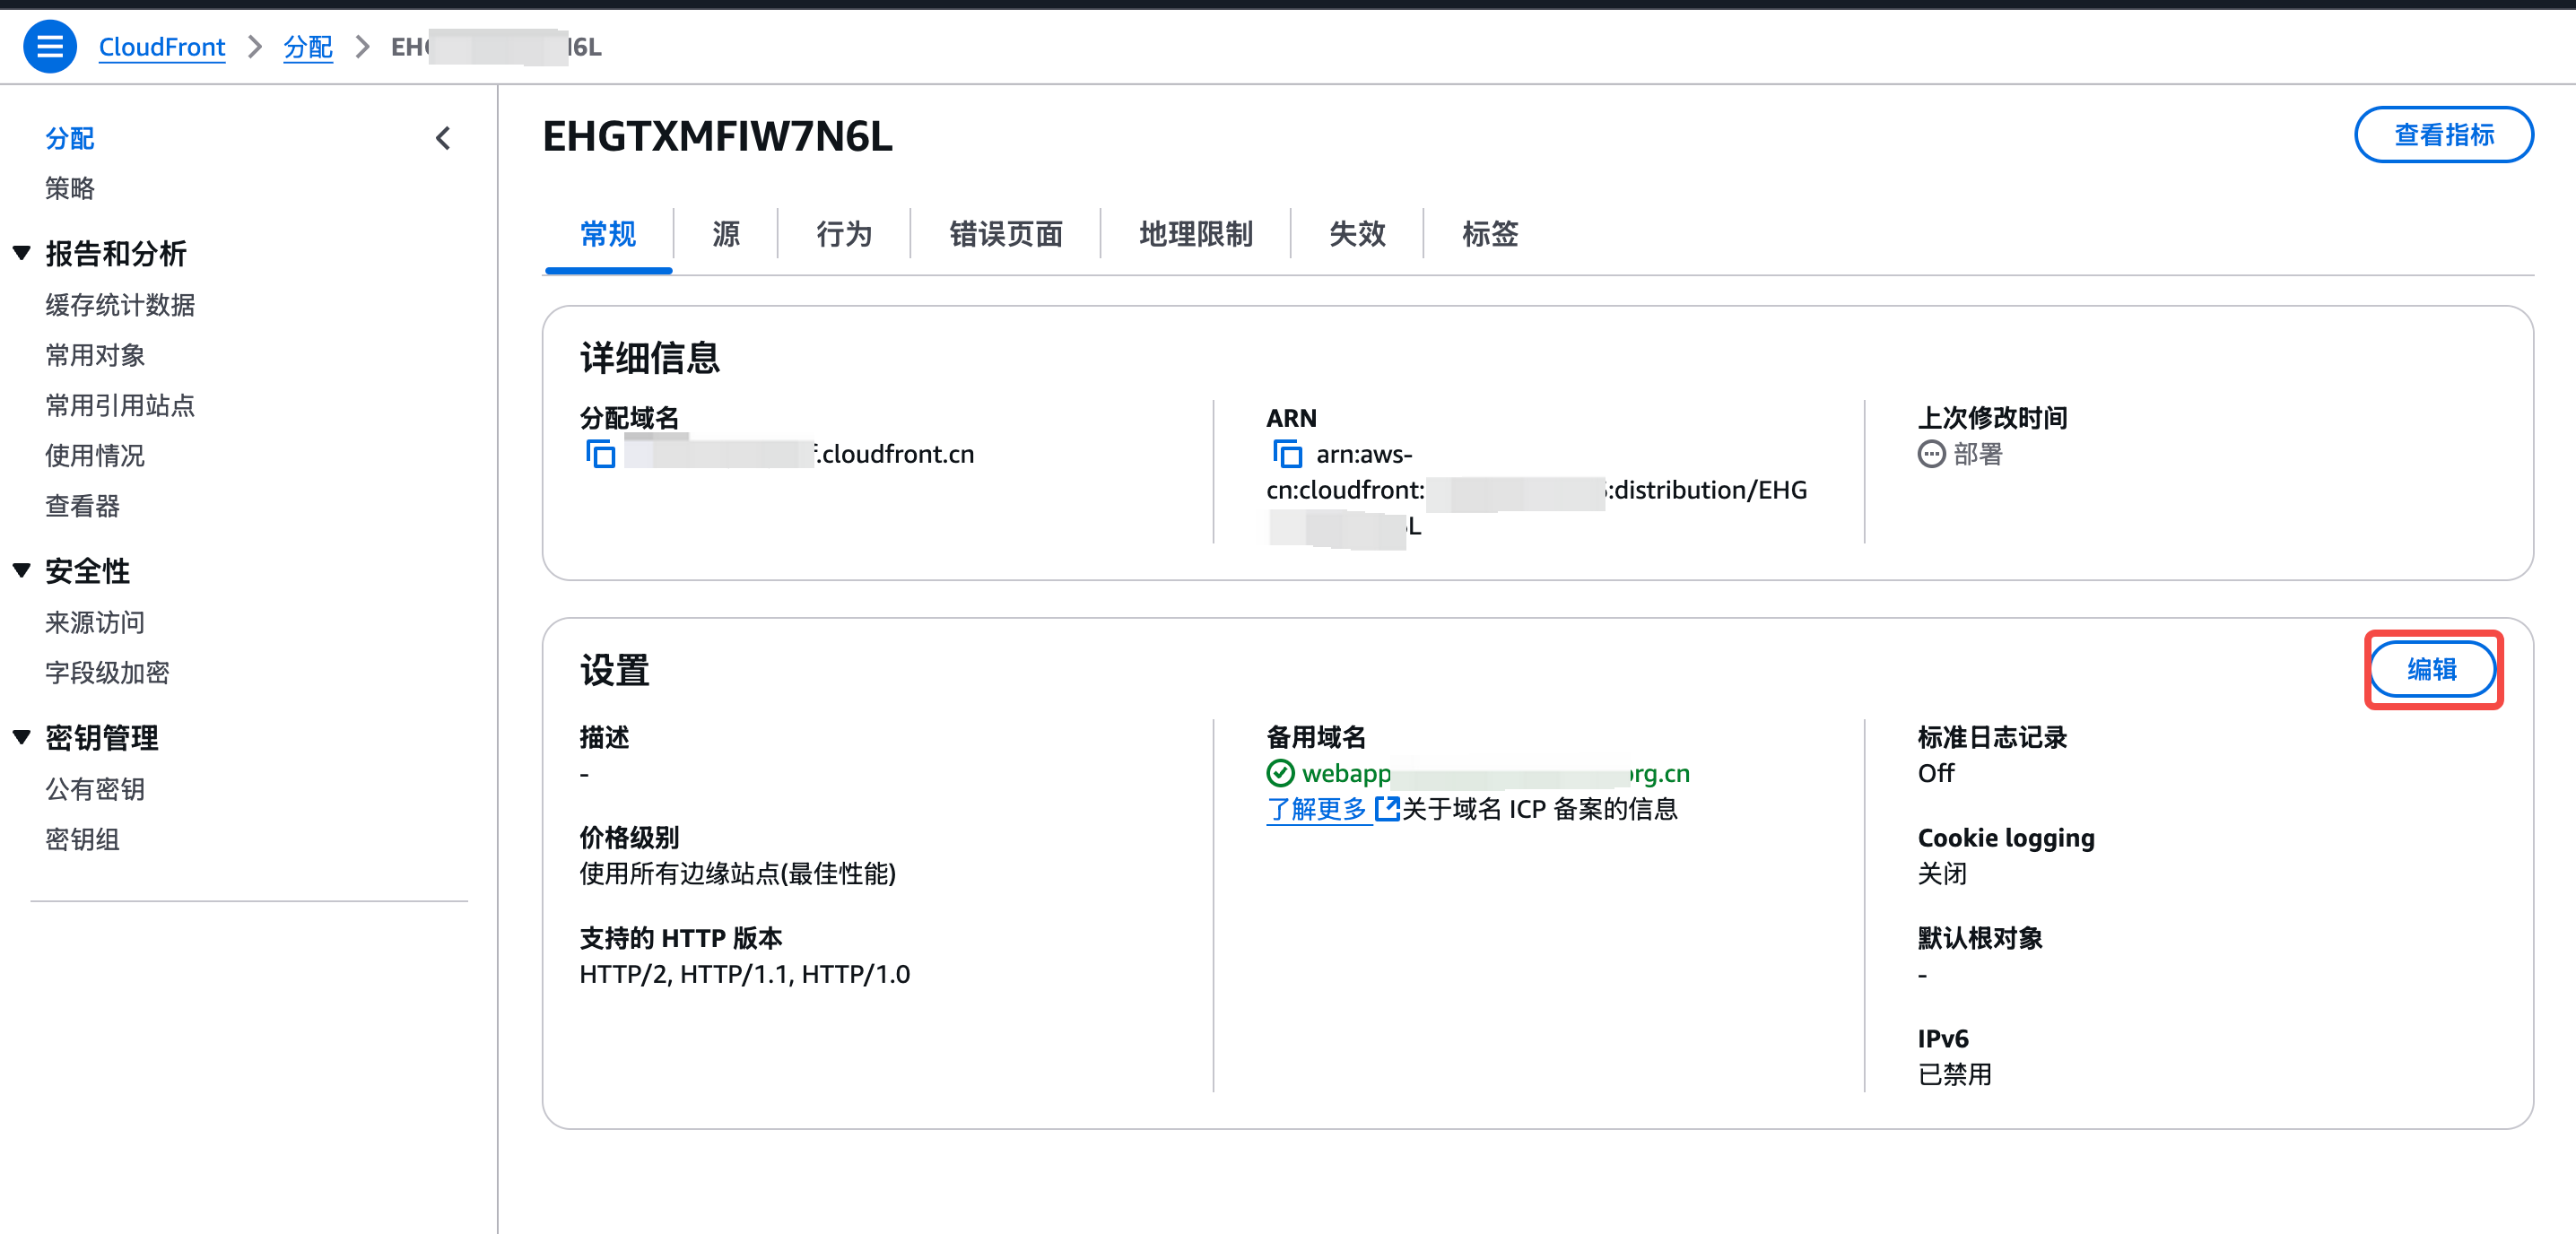Open 策略 in the sidebar
The width and height of the screenshot is (2576, 1234).
coord(70,188)
